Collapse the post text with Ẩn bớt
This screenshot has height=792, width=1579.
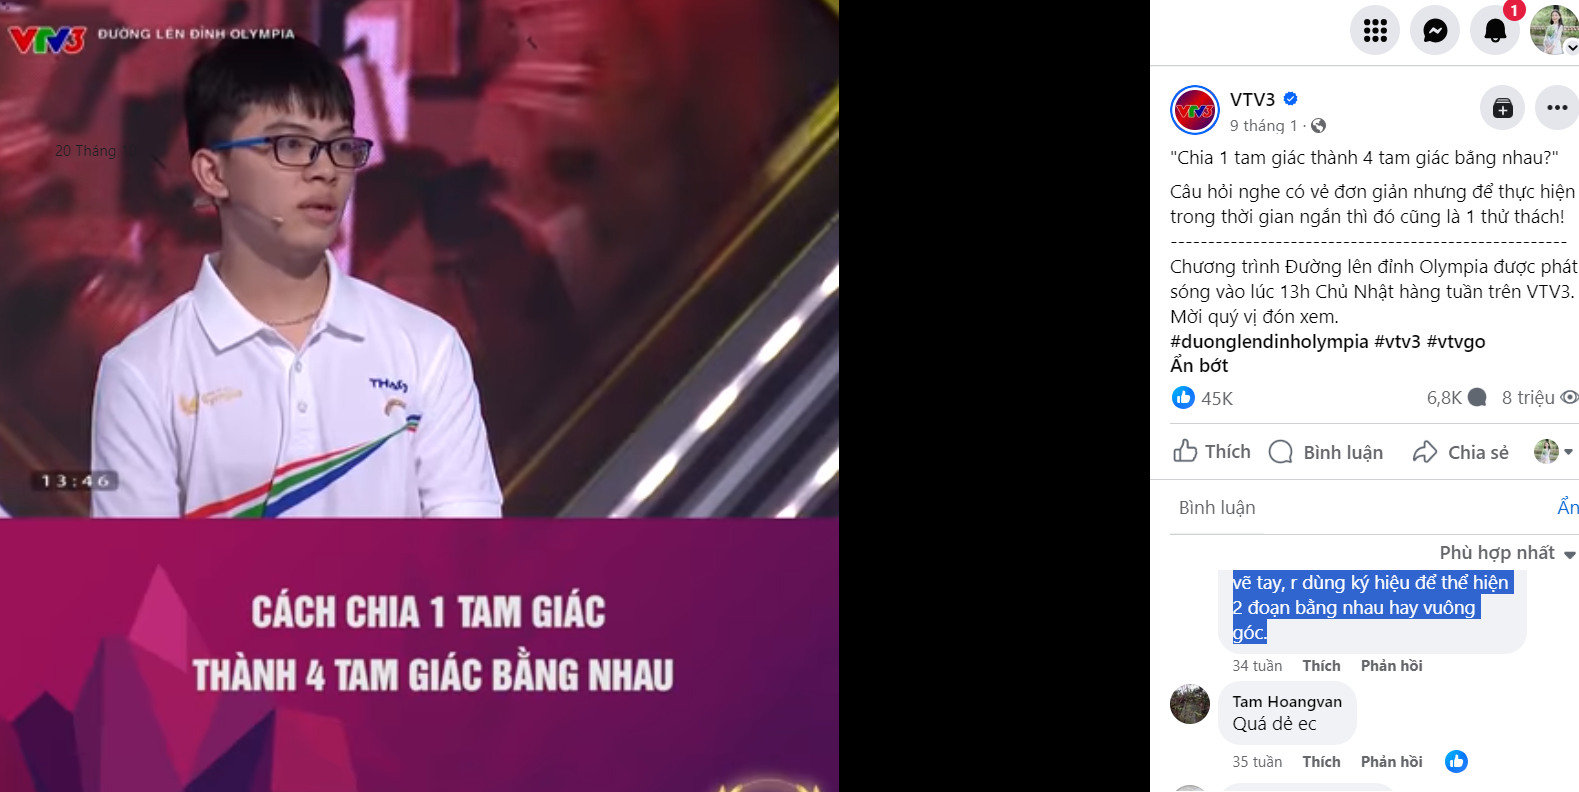coord(1199,366)
